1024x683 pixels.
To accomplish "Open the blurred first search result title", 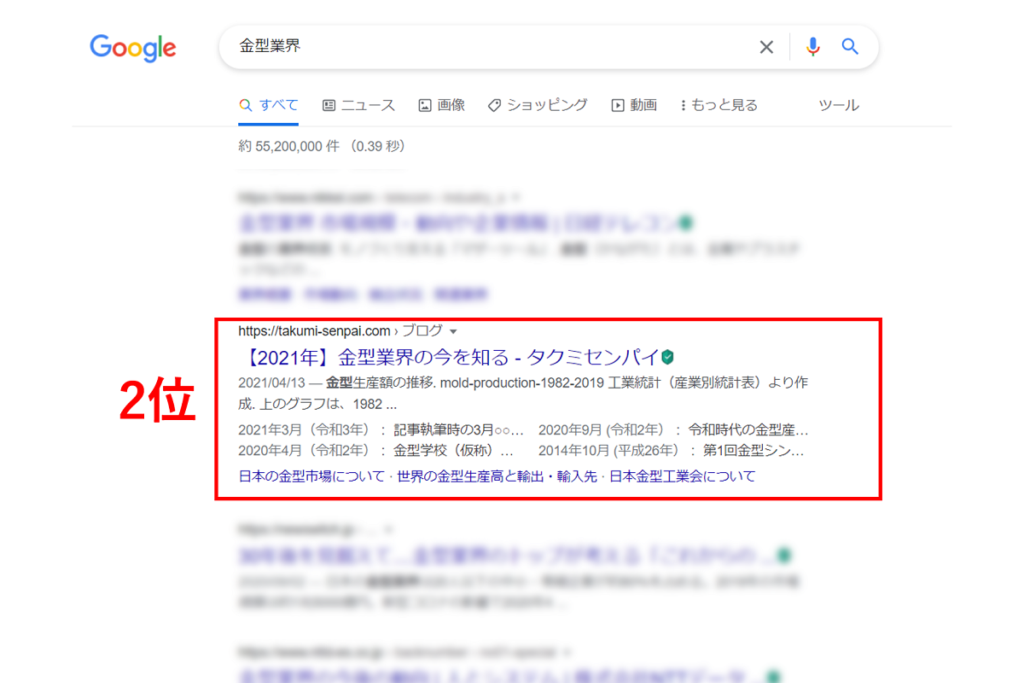I will [458, 223].
